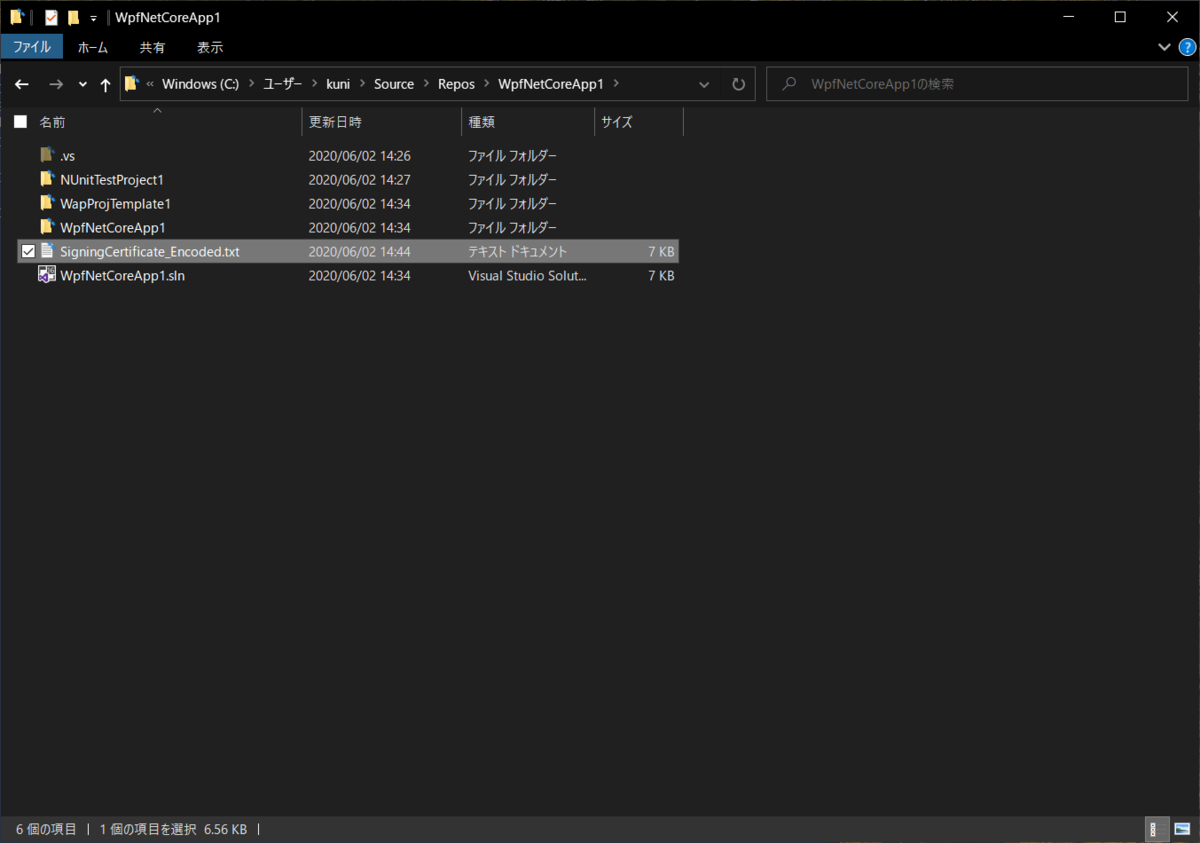This screenshot has width=1200, height=843.
Task: Select the NUnitTestProject1 folder name
Action: [111, 180]
